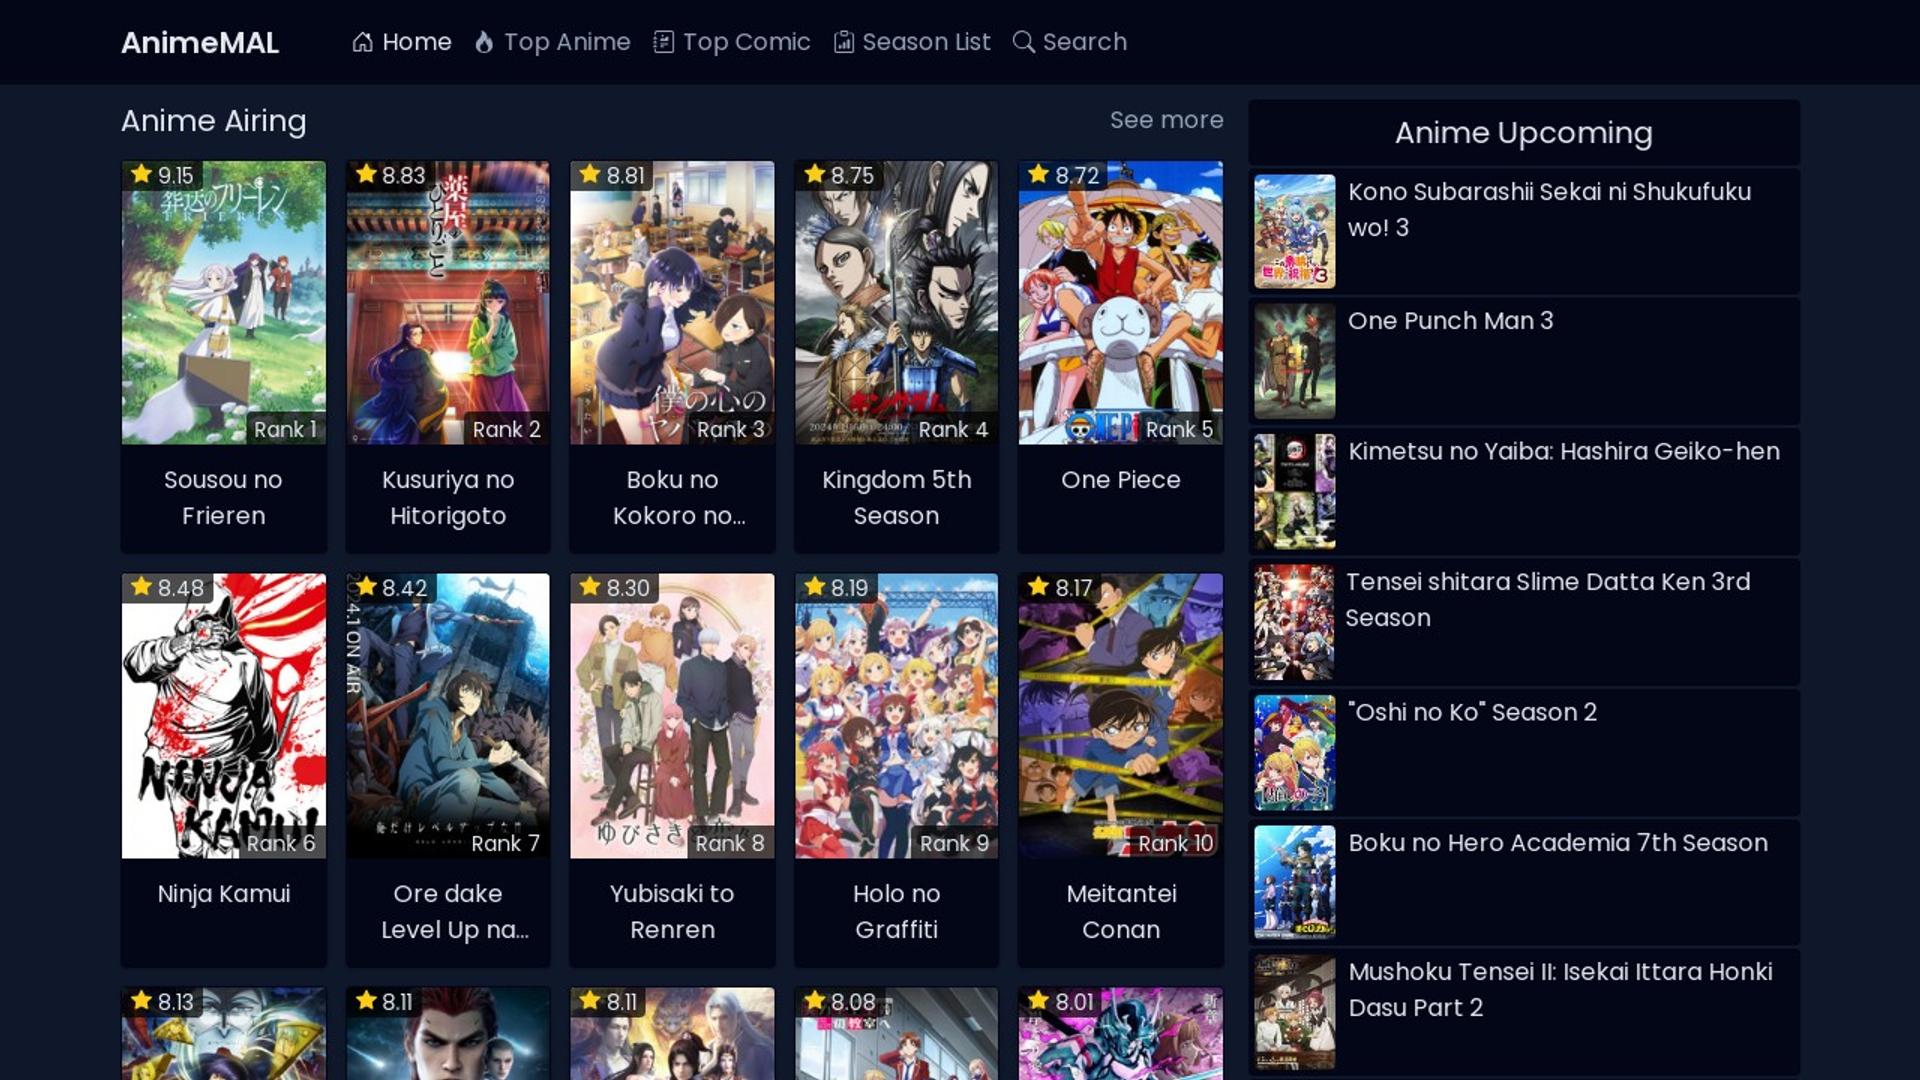This screenshot has width=1920, height=1080.
Task: Select the Ninja Kamui poster
Action: 223,716
